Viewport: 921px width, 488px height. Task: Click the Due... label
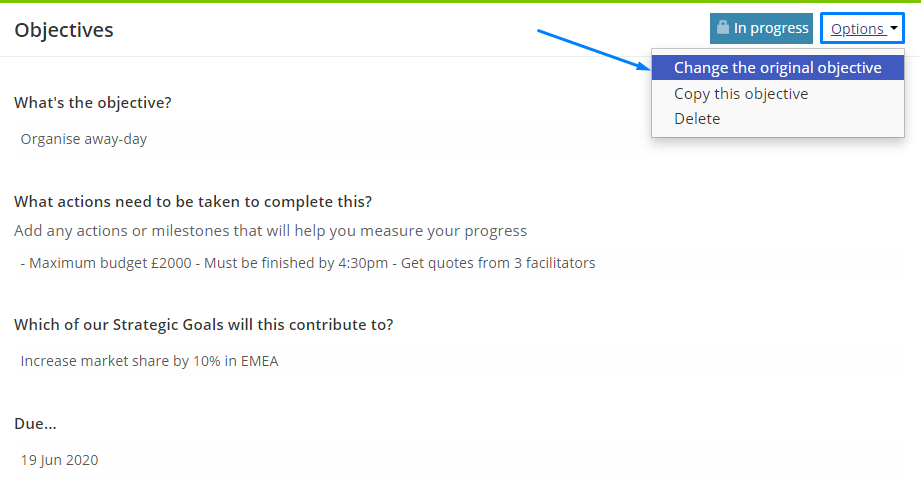[x=35, y=423]
